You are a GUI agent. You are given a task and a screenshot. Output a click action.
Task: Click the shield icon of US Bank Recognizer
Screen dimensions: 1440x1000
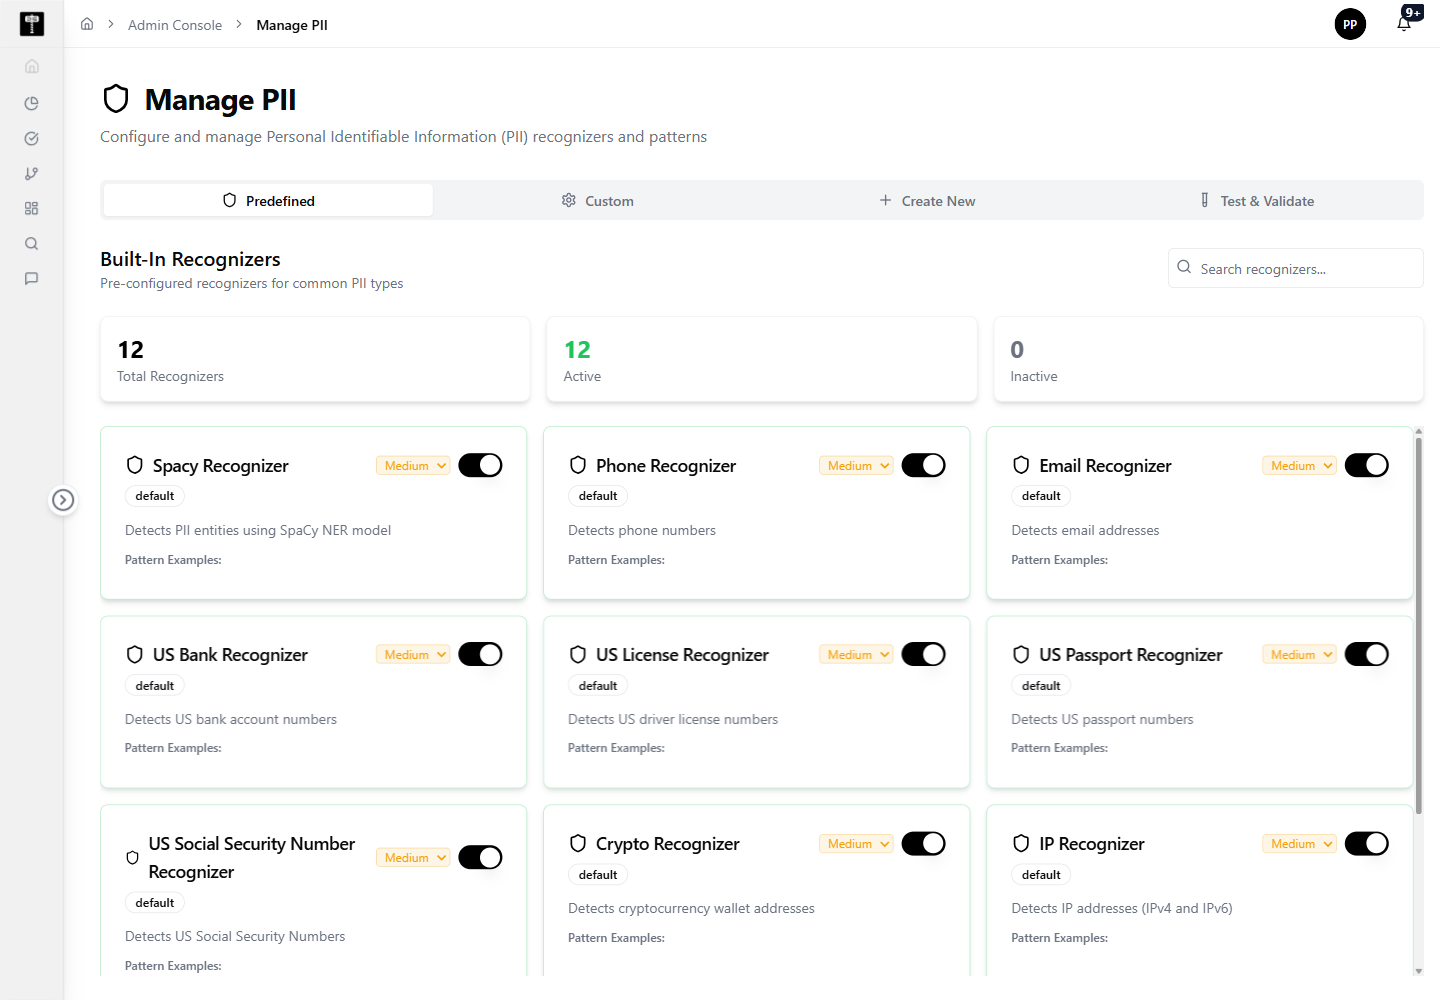coord(135,655)
